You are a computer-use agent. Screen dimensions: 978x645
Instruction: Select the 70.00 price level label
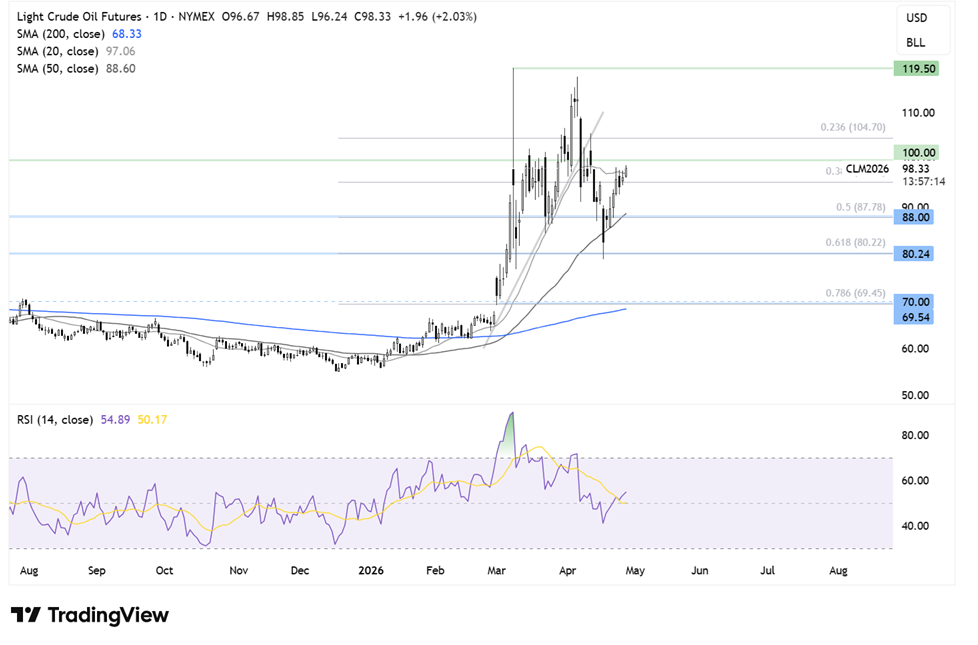pyautogui.click(x=913, y=301)
